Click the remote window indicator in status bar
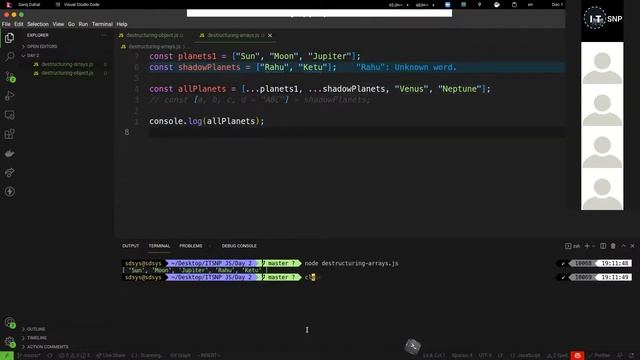Screen dimensions: 640x360 [7, 356]
